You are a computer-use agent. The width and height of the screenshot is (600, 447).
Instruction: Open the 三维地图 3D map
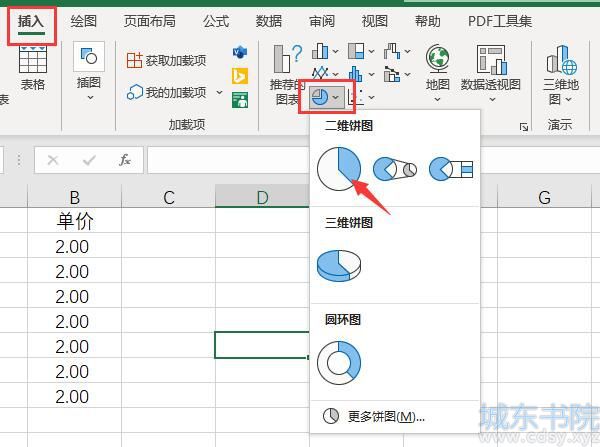click(561, 75)
